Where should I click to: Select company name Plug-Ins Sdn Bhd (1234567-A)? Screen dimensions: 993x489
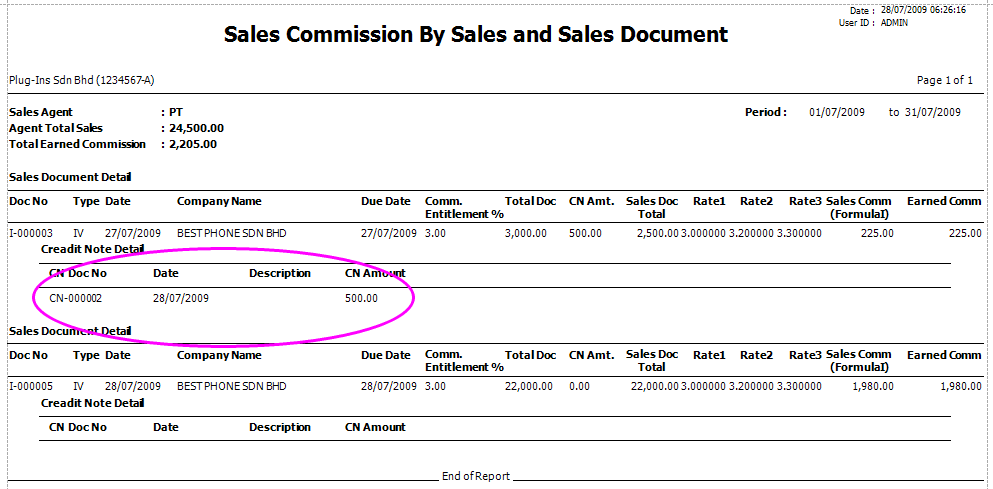pos(82,80)
